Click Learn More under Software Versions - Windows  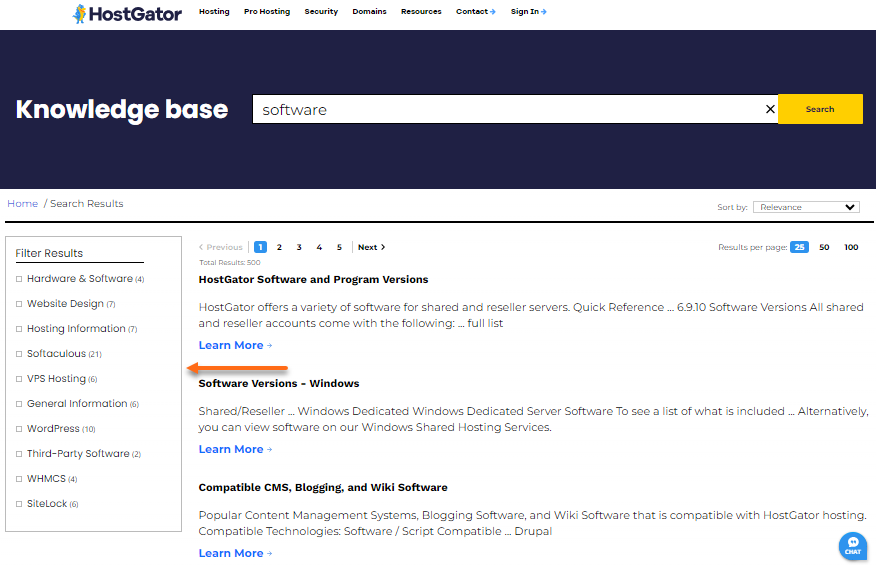coord(235,449)
